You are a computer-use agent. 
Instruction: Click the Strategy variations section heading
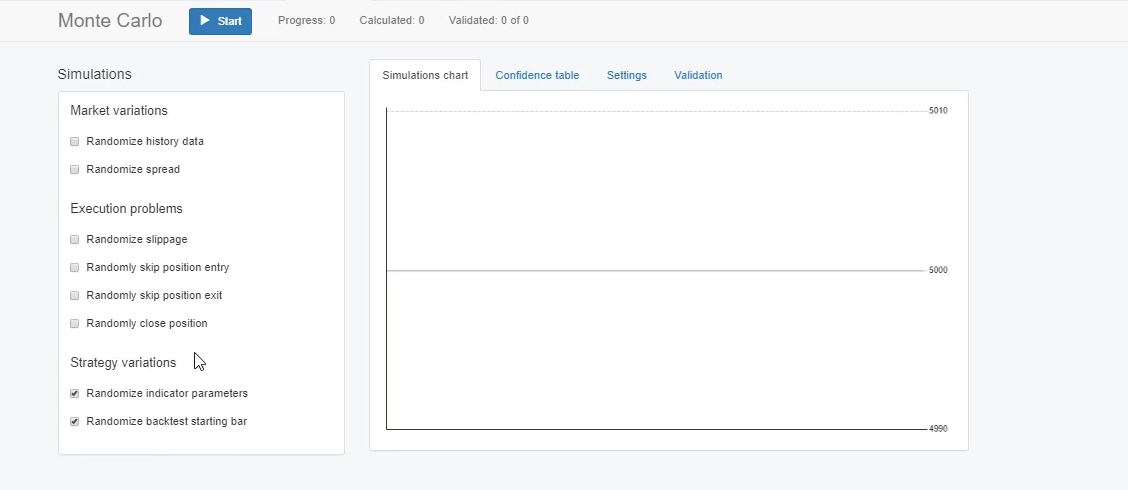123,362
